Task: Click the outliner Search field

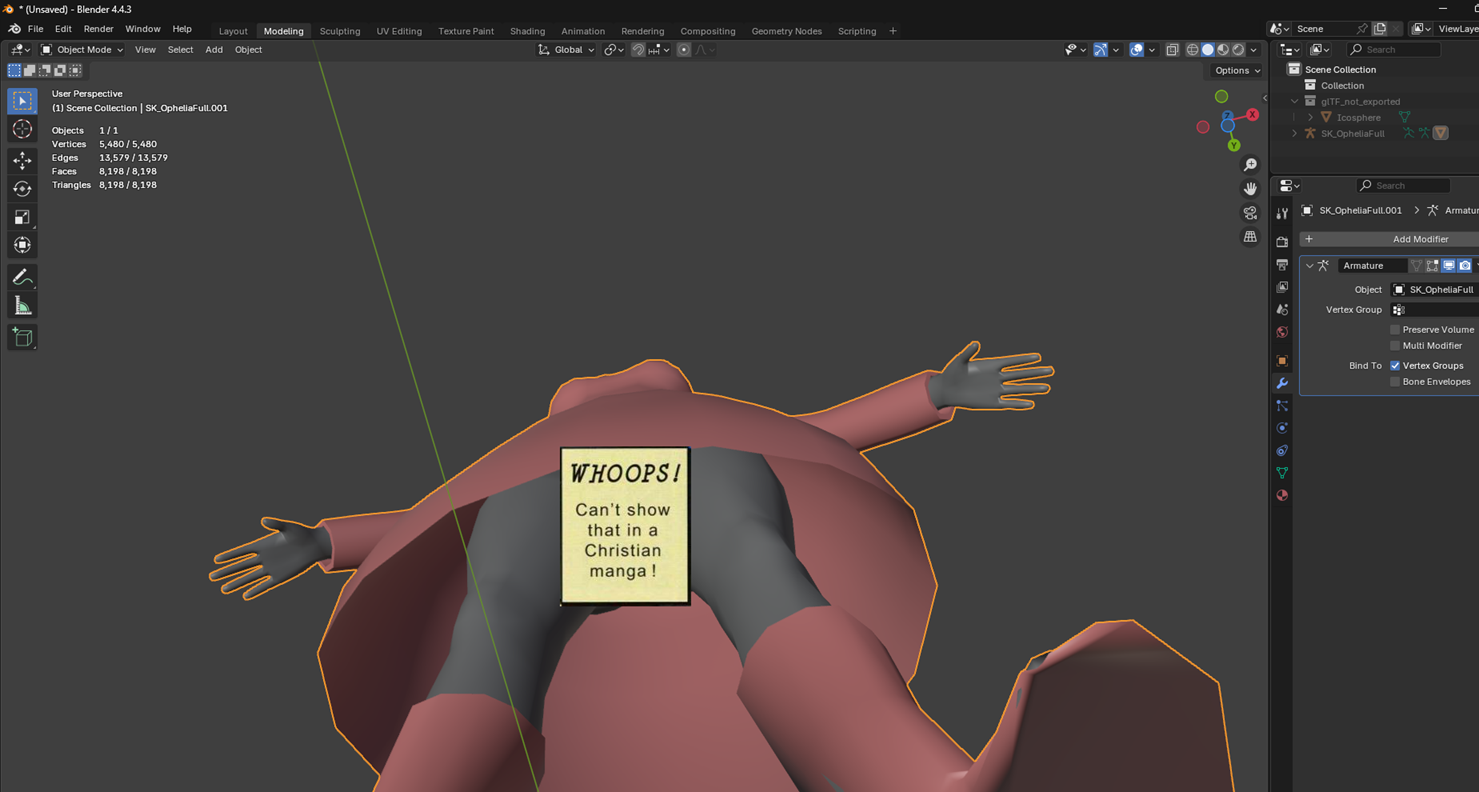Action: [1394, 49]
